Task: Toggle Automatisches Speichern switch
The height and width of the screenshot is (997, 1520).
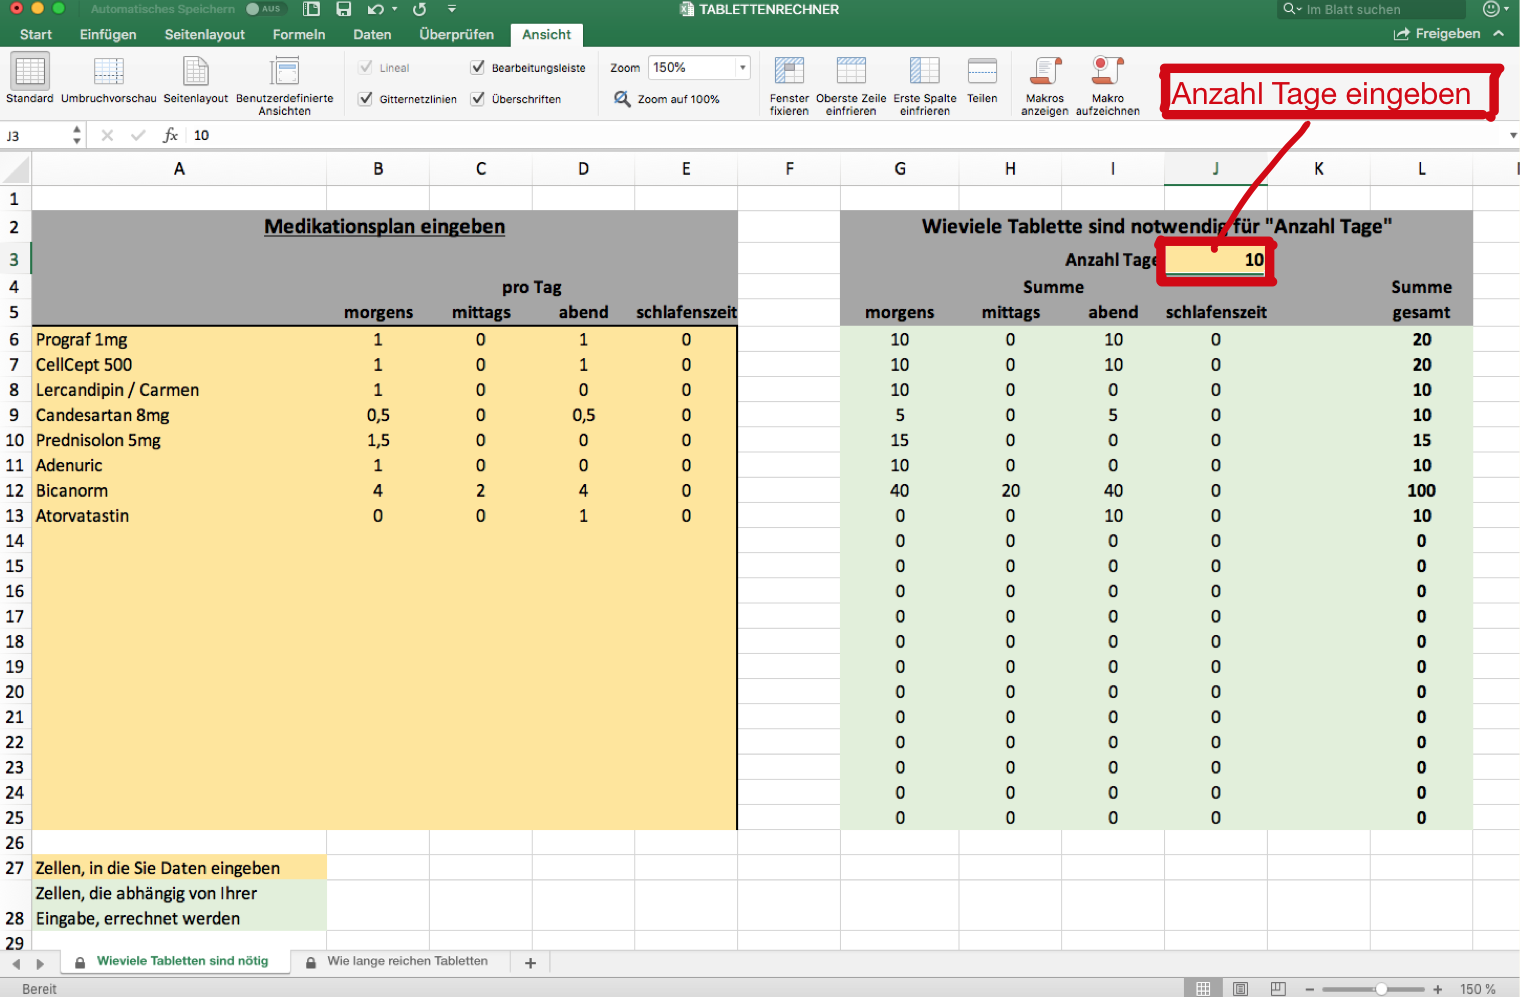Action: point(266,9)
